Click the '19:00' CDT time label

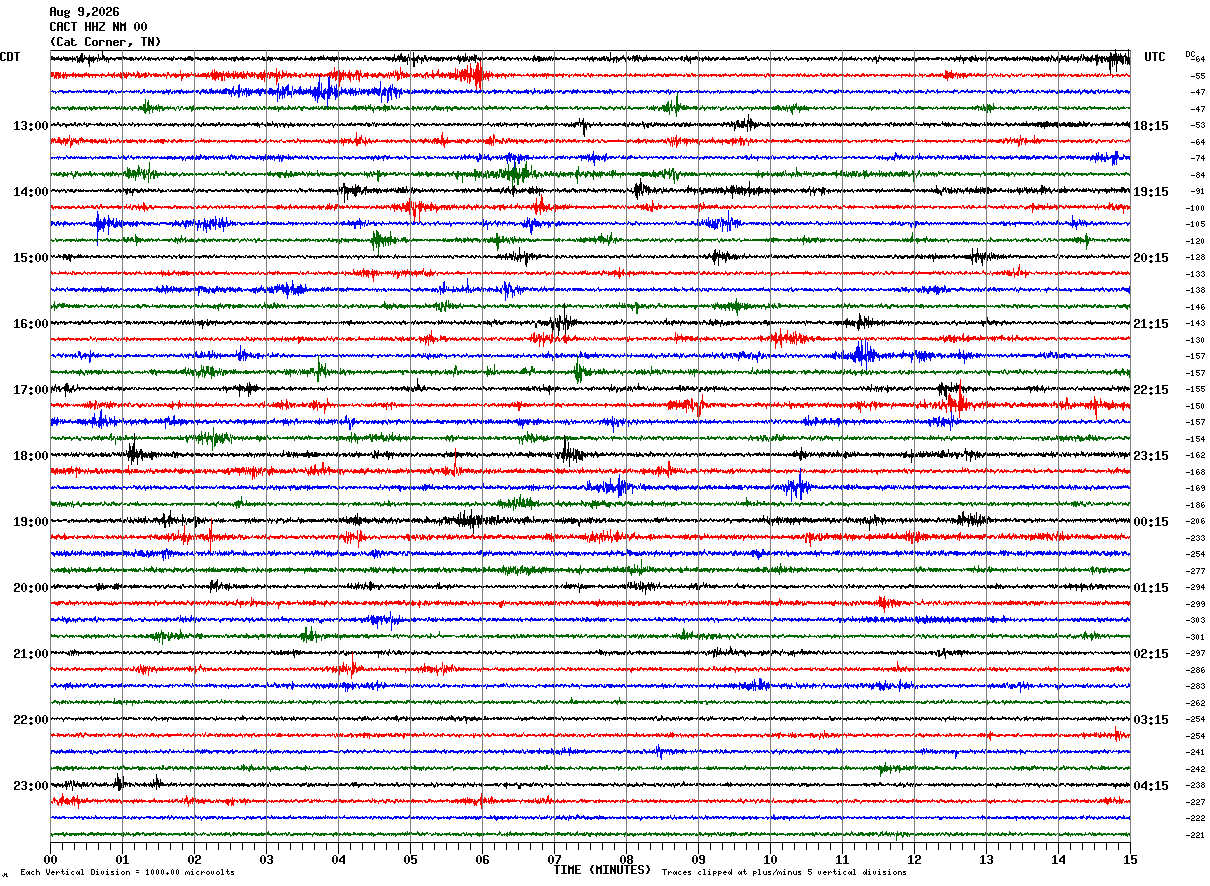click(x=30, y=522)
